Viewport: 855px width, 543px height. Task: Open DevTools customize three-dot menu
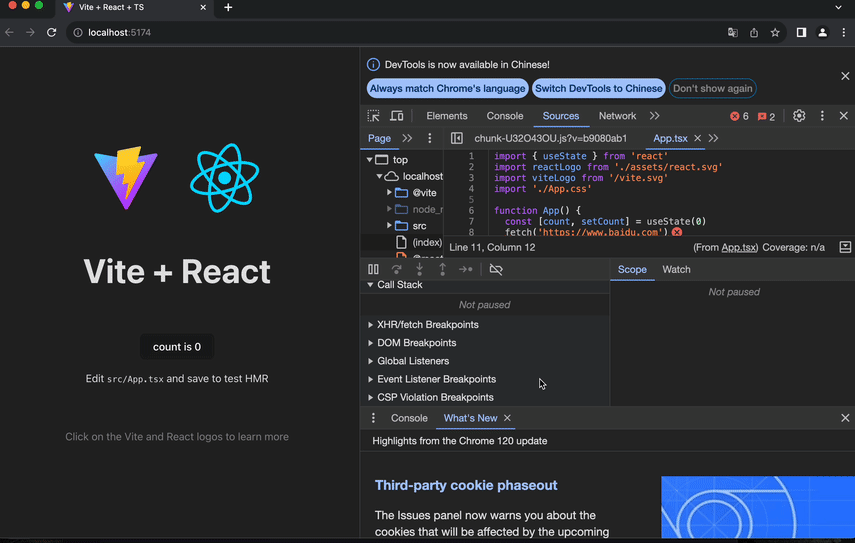point(822,116)
